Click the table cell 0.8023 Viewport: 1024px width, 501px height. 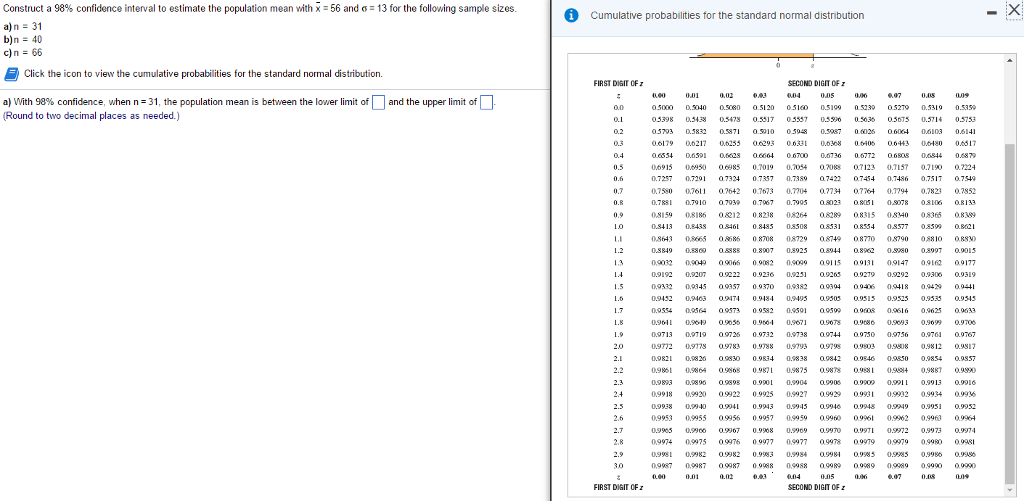pos(830,202)
